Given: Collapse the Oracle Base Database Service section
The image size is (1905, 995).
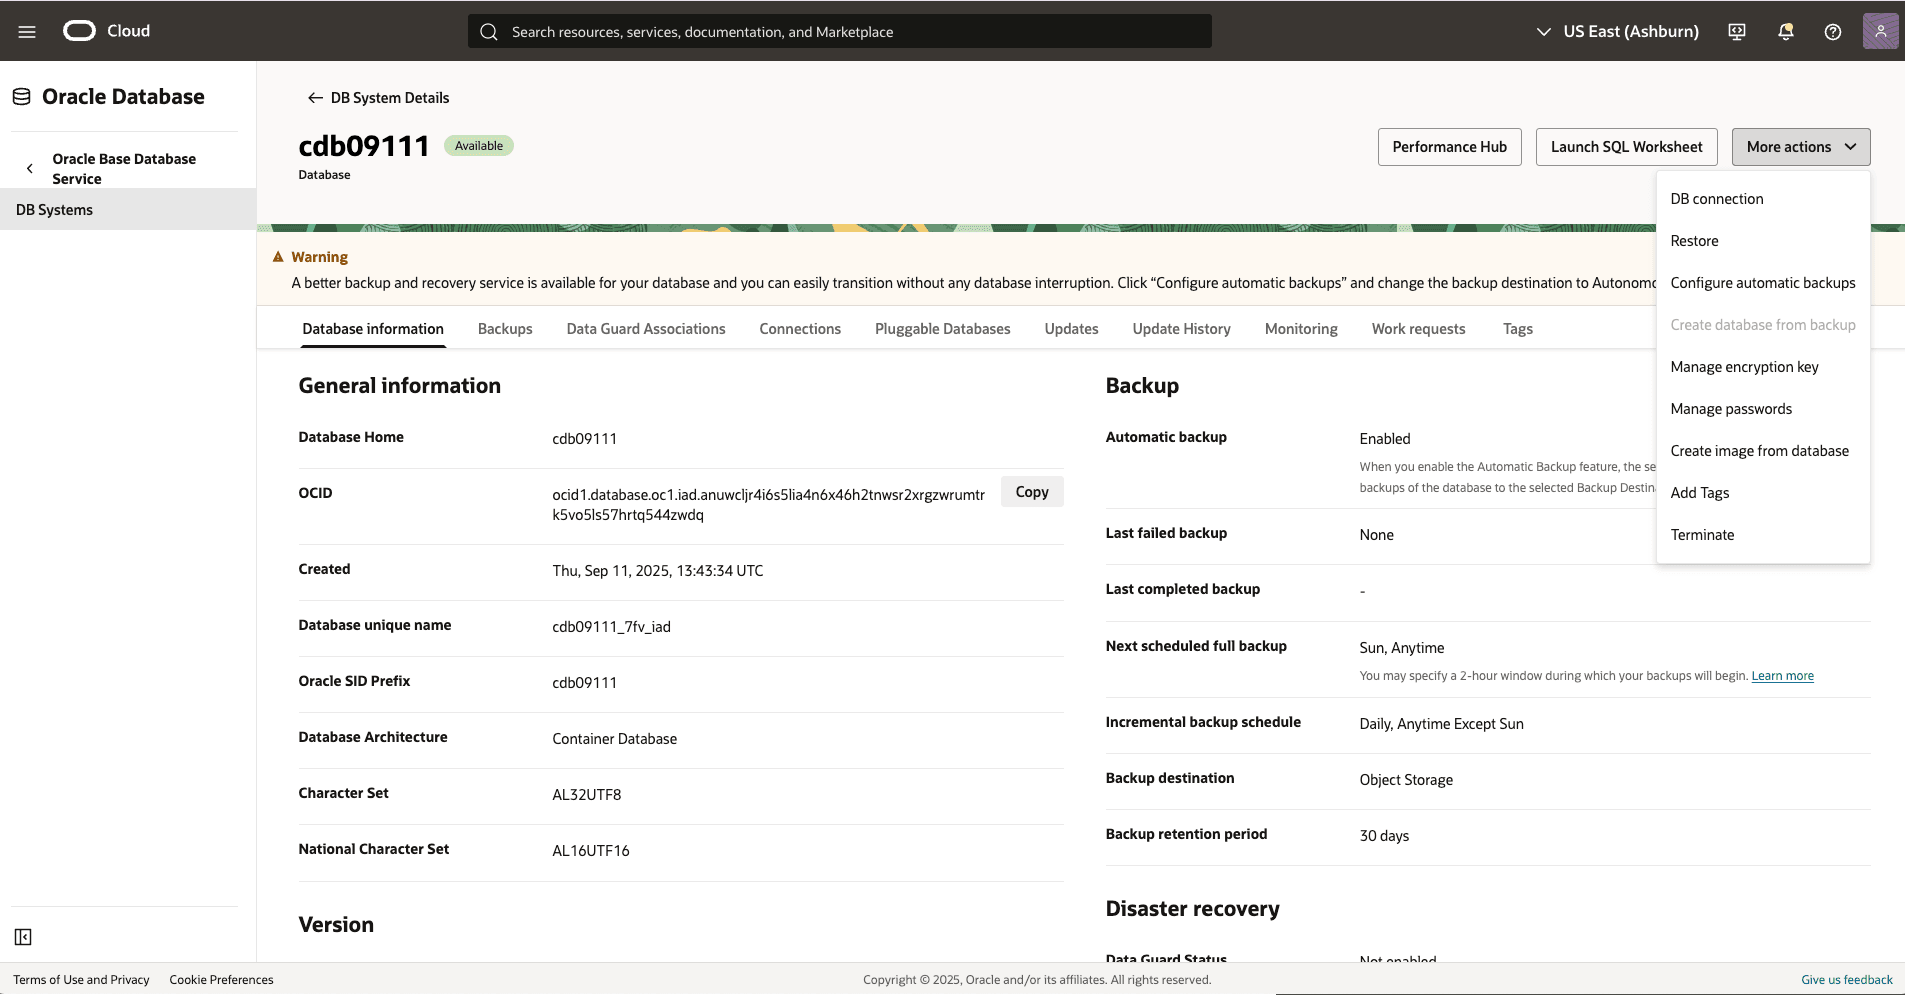Looking at the screenshot, I should [x=30, y=167].
